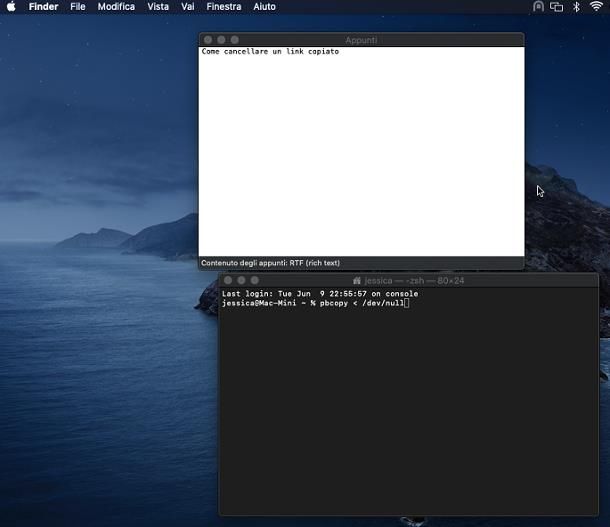Image resolution: width=610 pixels, height=527 pixels.
Task: Open the arch-shaped menu bar icon
Action: coord(538,7)
